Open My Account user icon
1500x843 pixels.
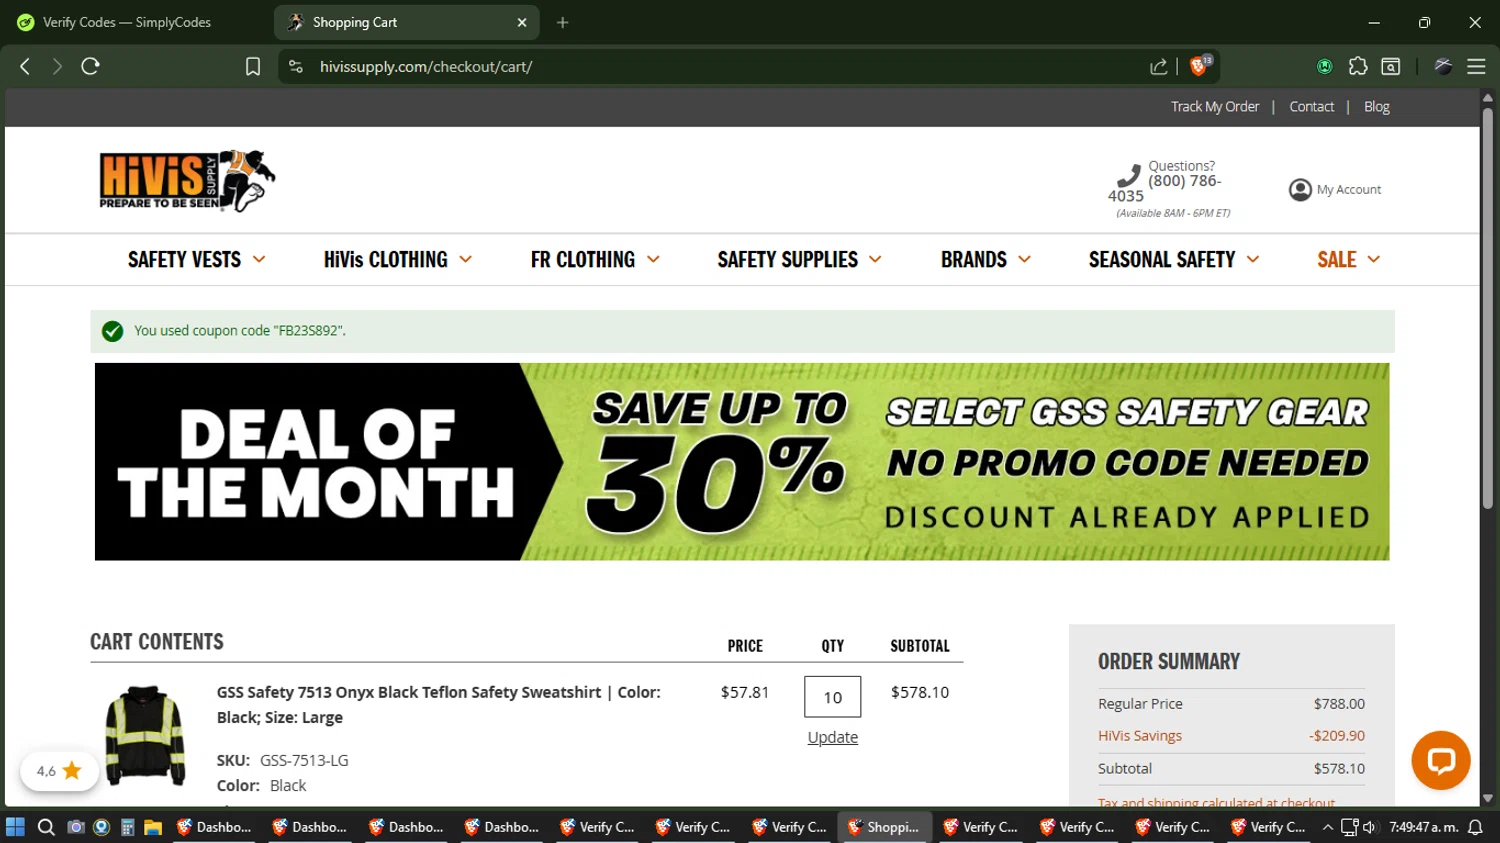[1300, 190]
